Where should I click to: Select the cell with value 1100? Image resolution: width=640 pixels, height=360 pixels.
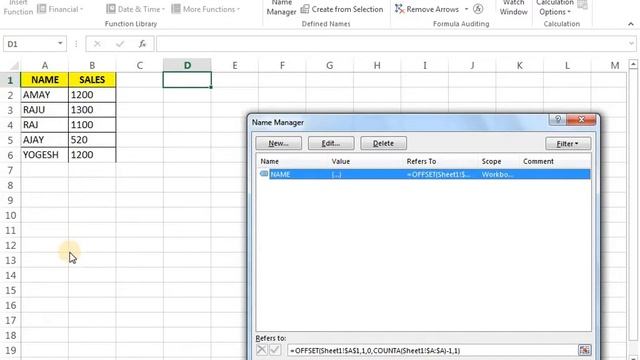click(92, 124)
